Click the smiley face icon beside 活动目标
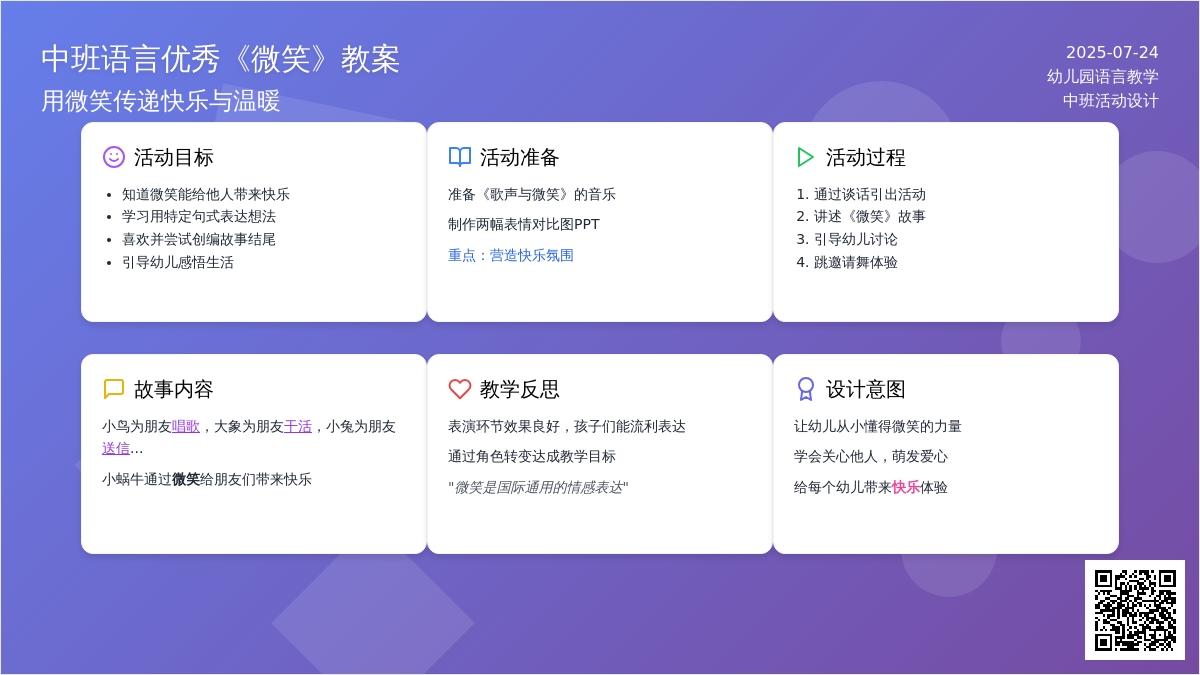The width and height of the screenshot is (1200, 675). [x=114, y=157]
